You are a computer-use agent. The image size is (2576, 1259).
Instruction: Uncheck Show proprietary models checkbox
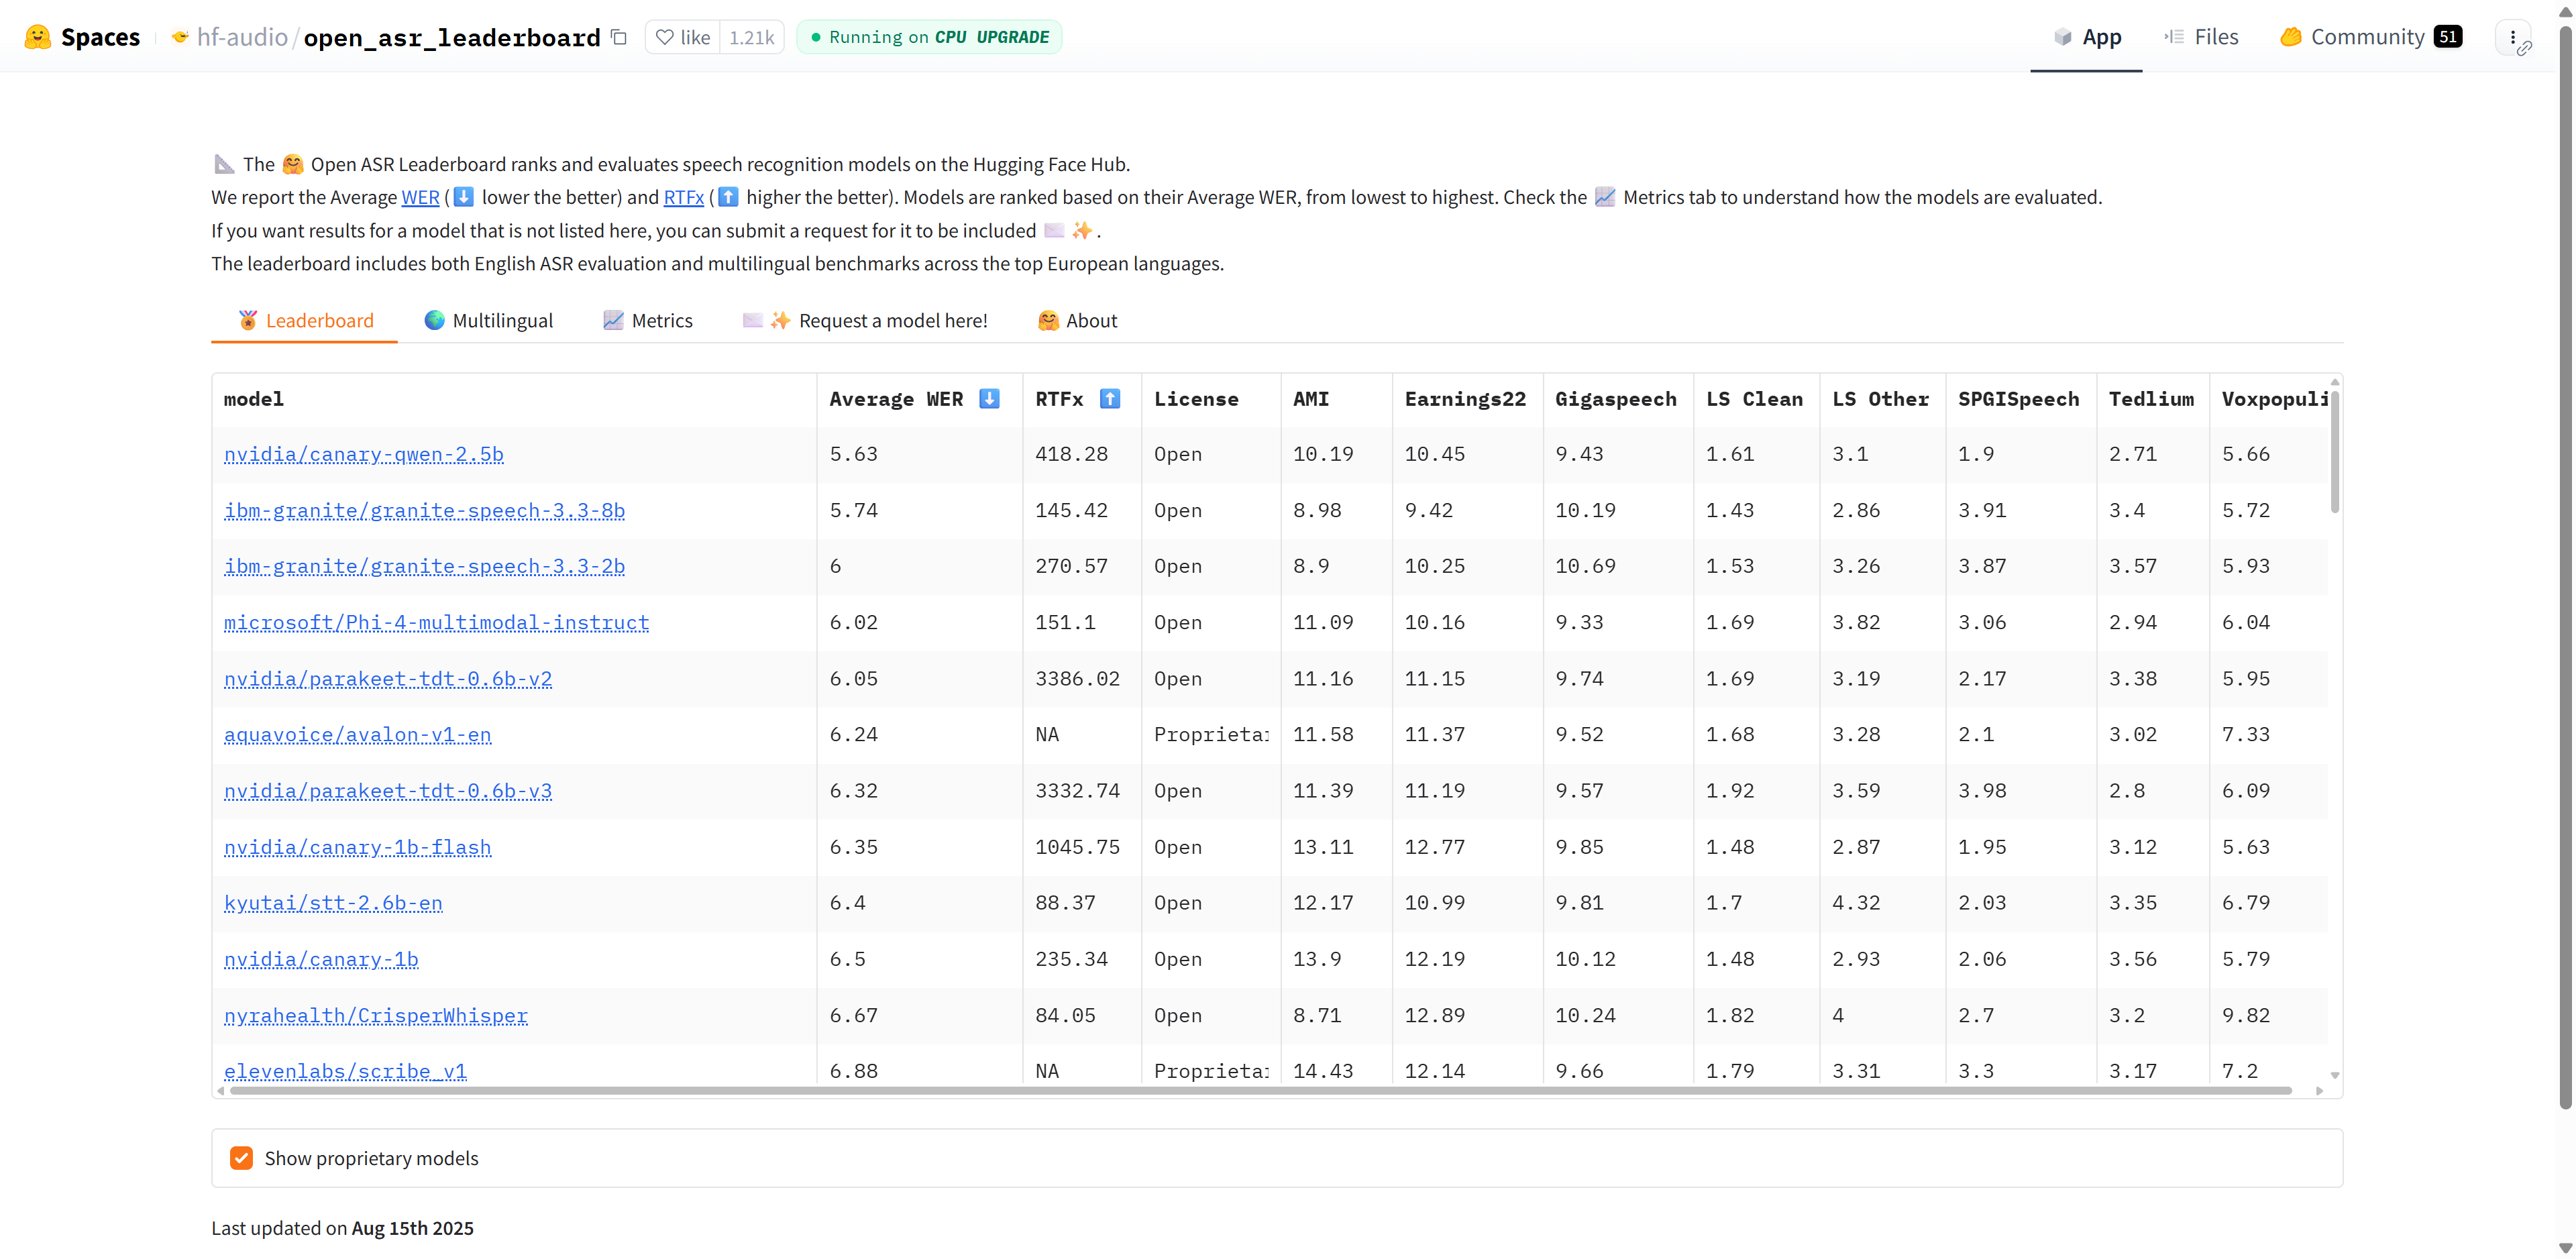coord(241,1157)
